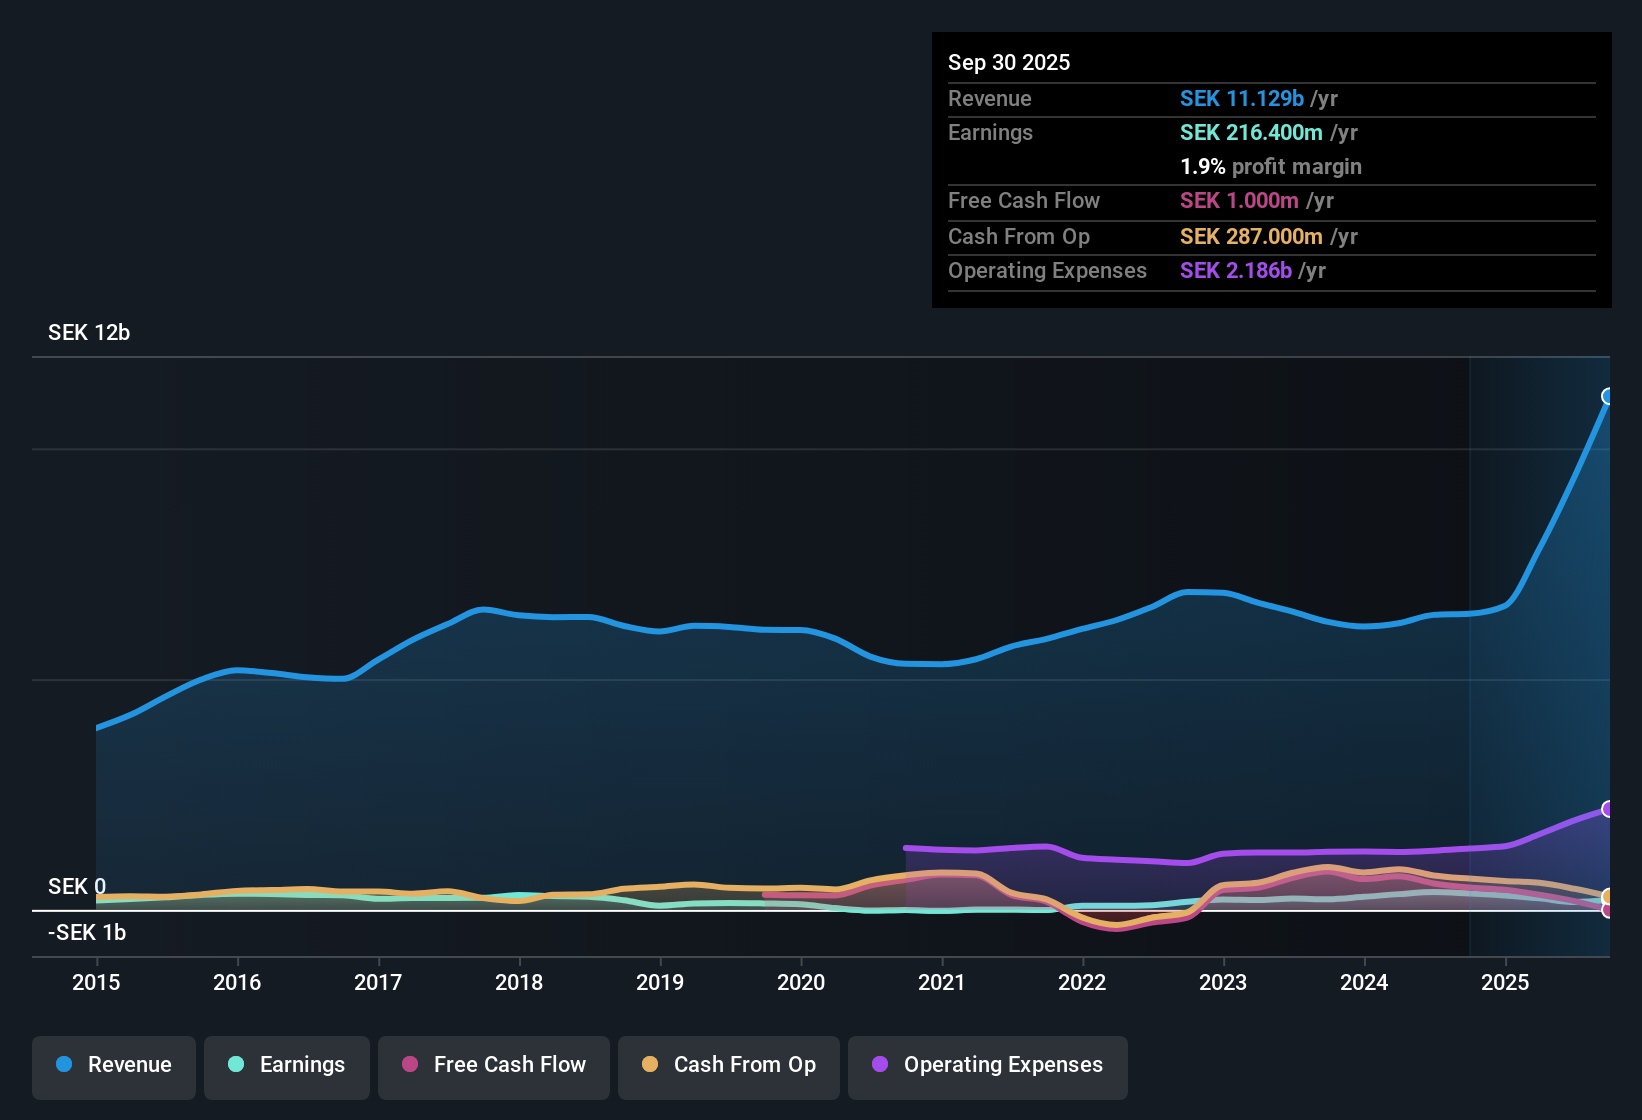Image resolution: width=1642 pixels, height=1120 pixels.
Task: Select the Revenue endpoint marker on chart
Action: click(x=1608, y=397)
